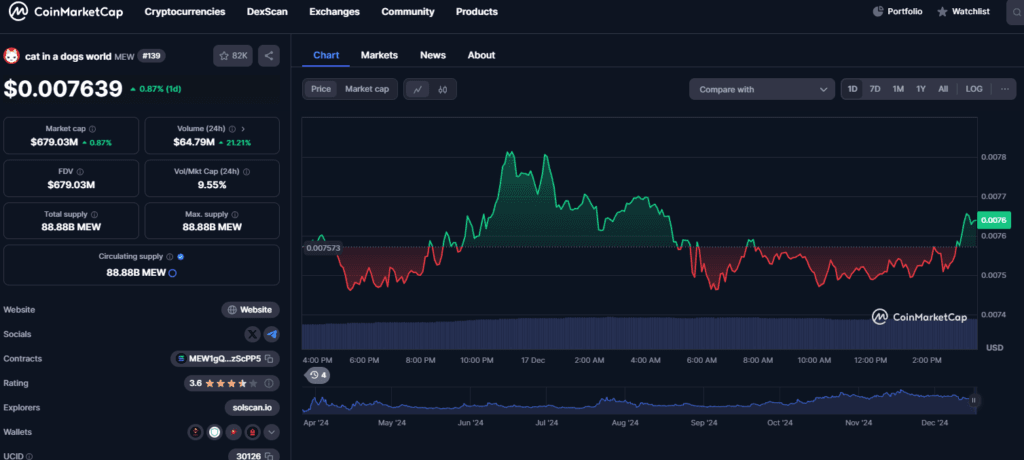Set chart range to 1D
The width and height of the screenshot is (1024, 460).
[x=853, y=90]
